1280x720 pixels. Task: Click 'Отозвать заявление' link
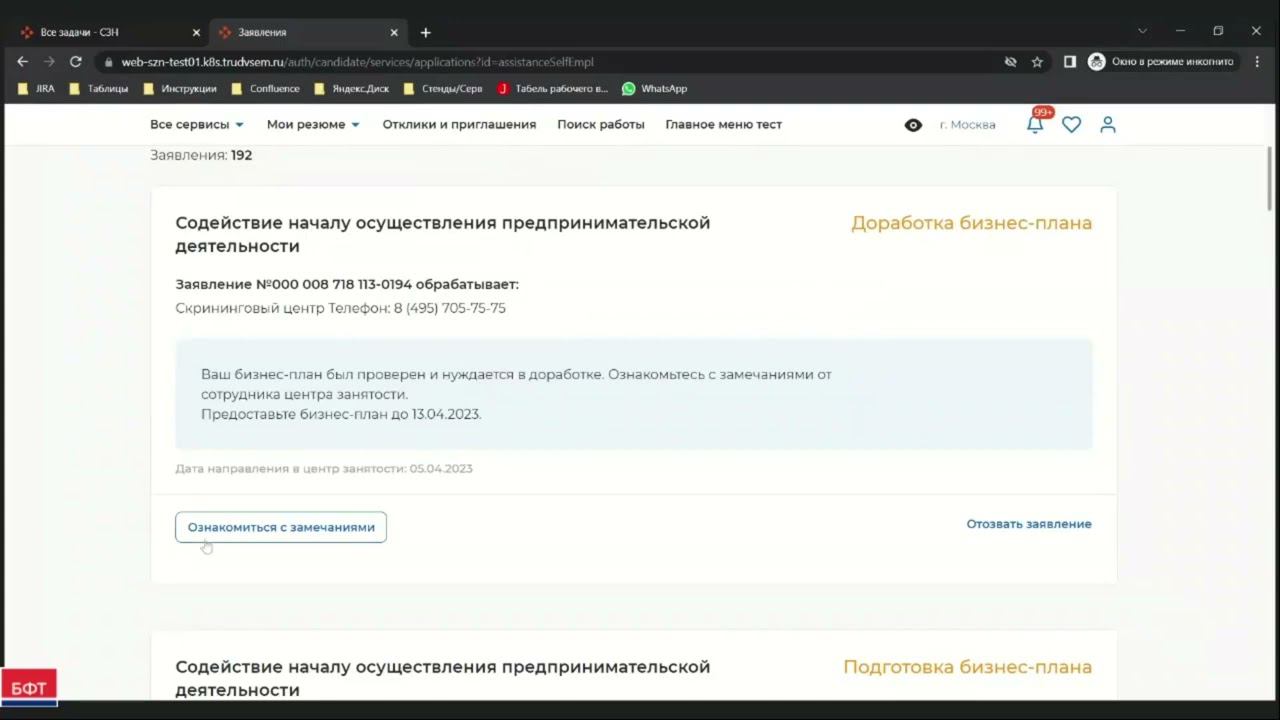(1029, 524)
